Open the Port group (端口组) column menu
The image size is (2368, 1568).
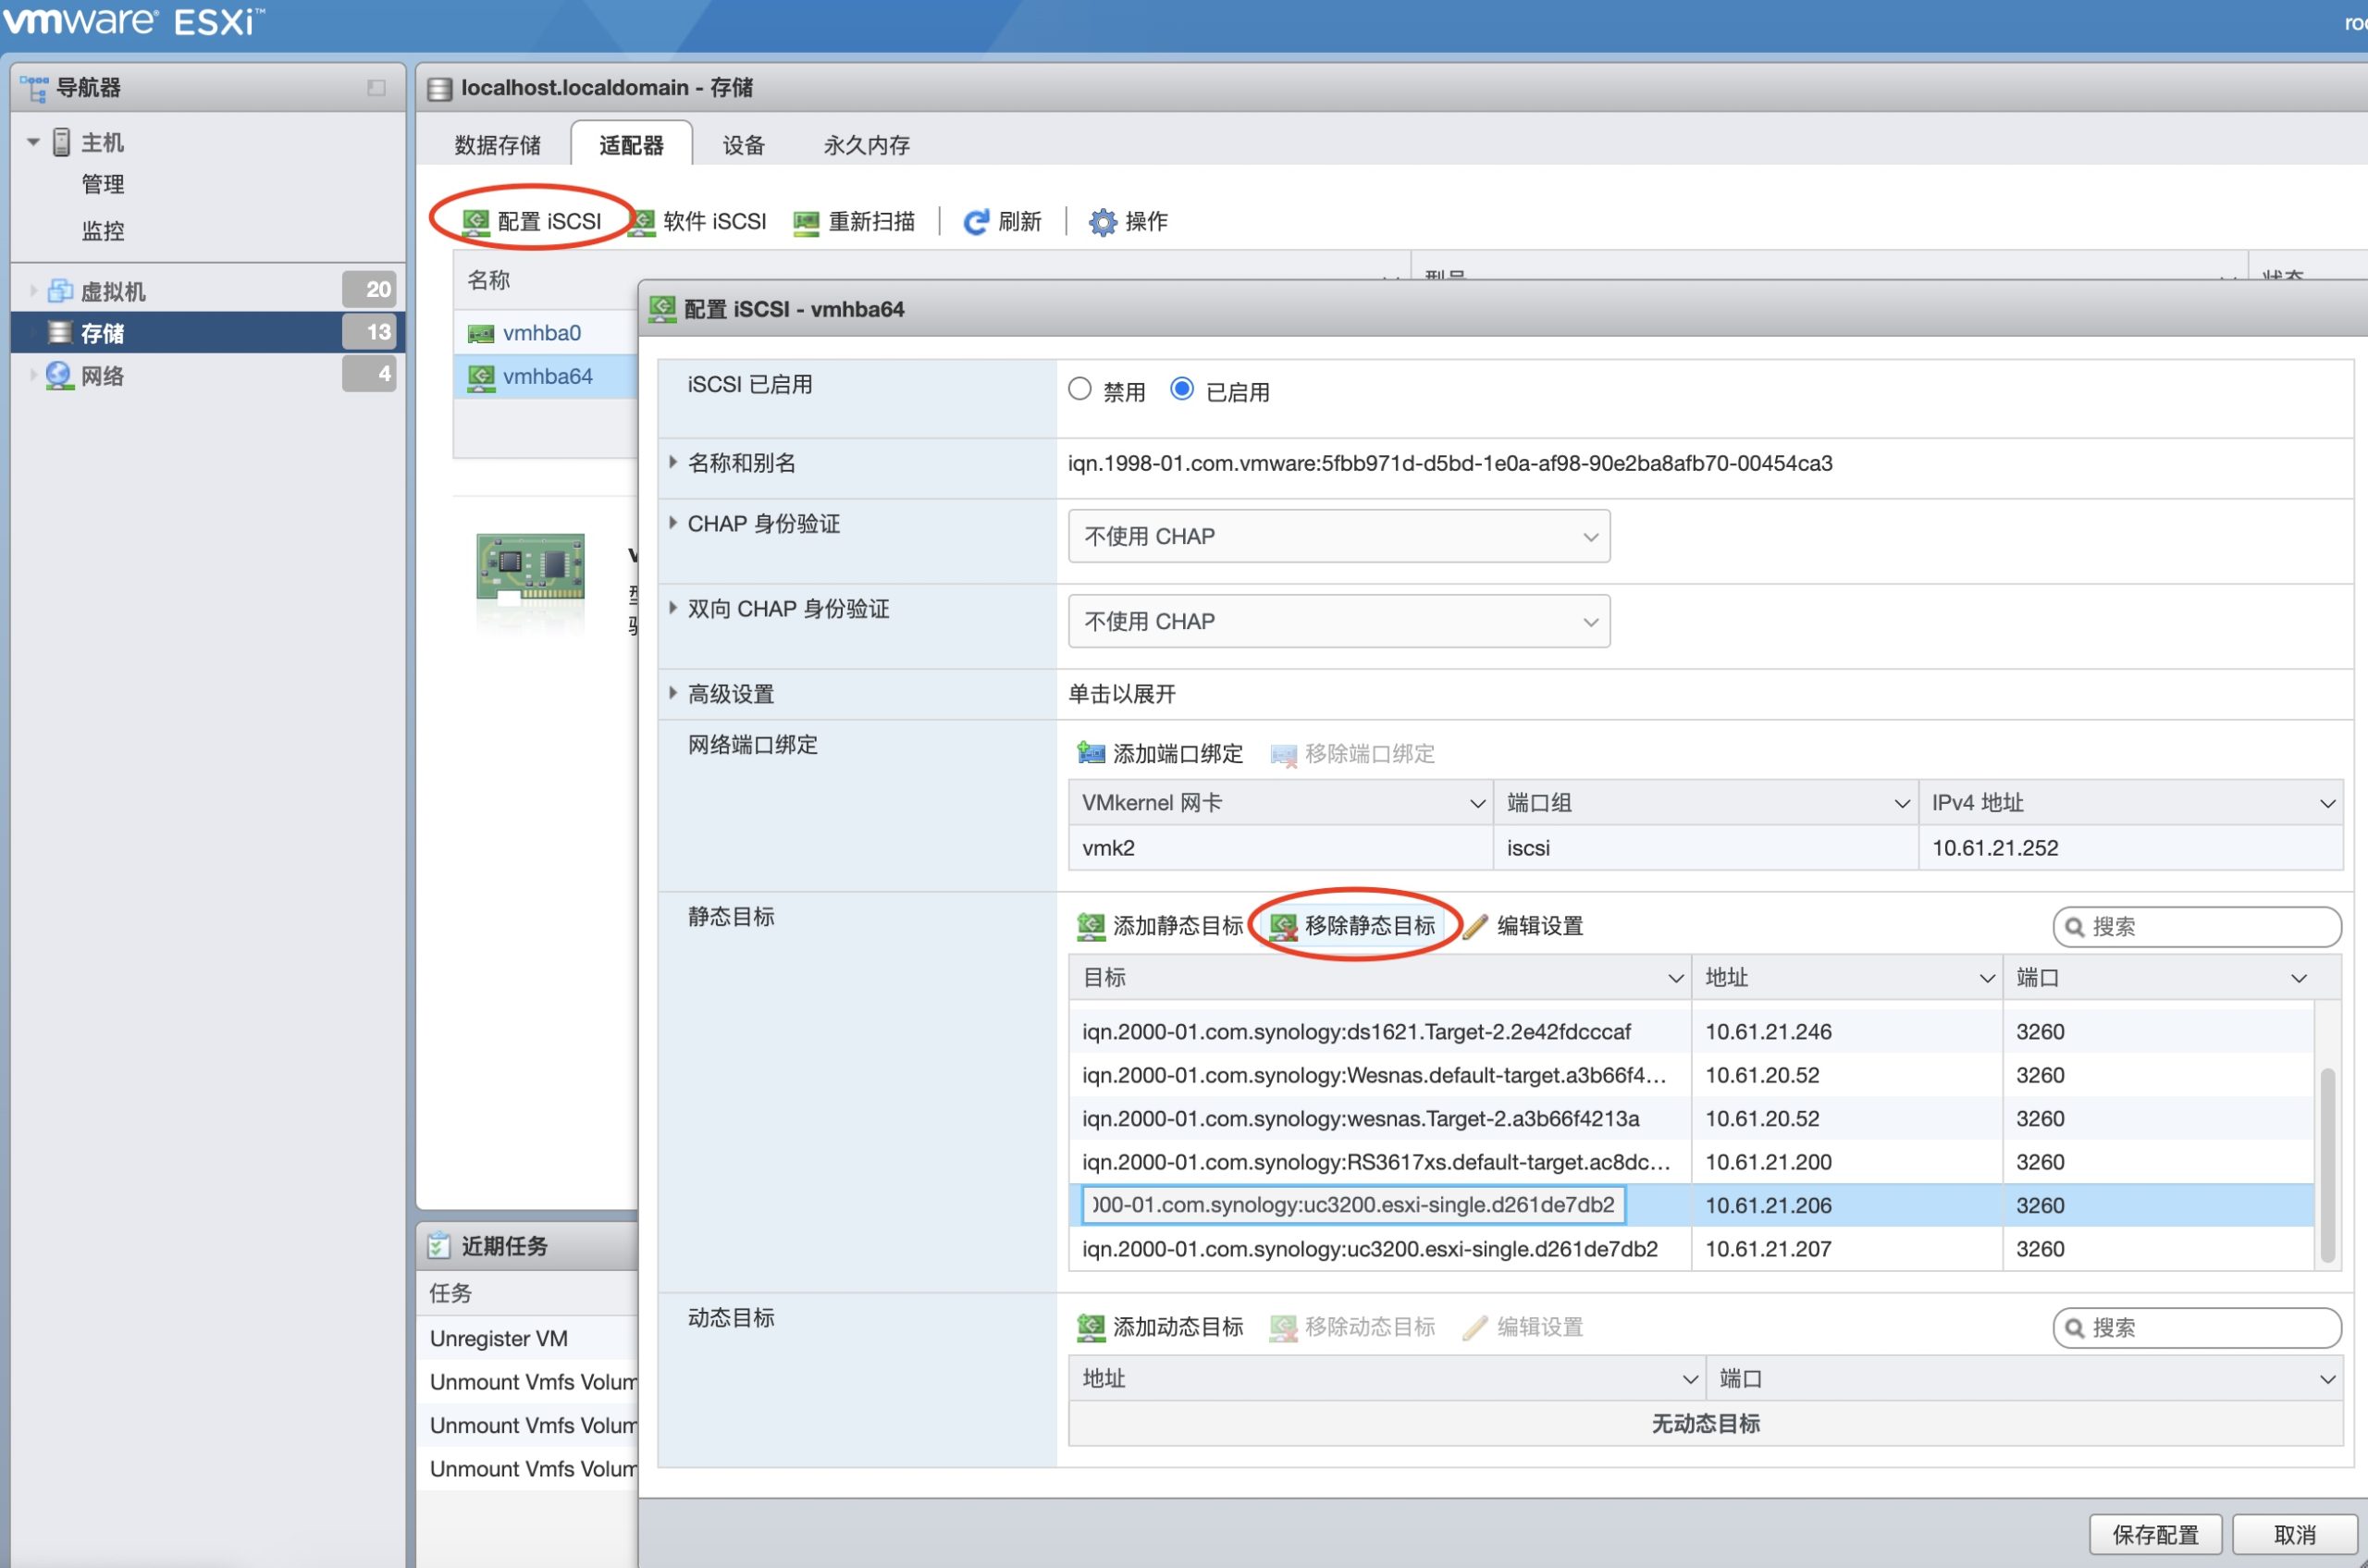1902,803
